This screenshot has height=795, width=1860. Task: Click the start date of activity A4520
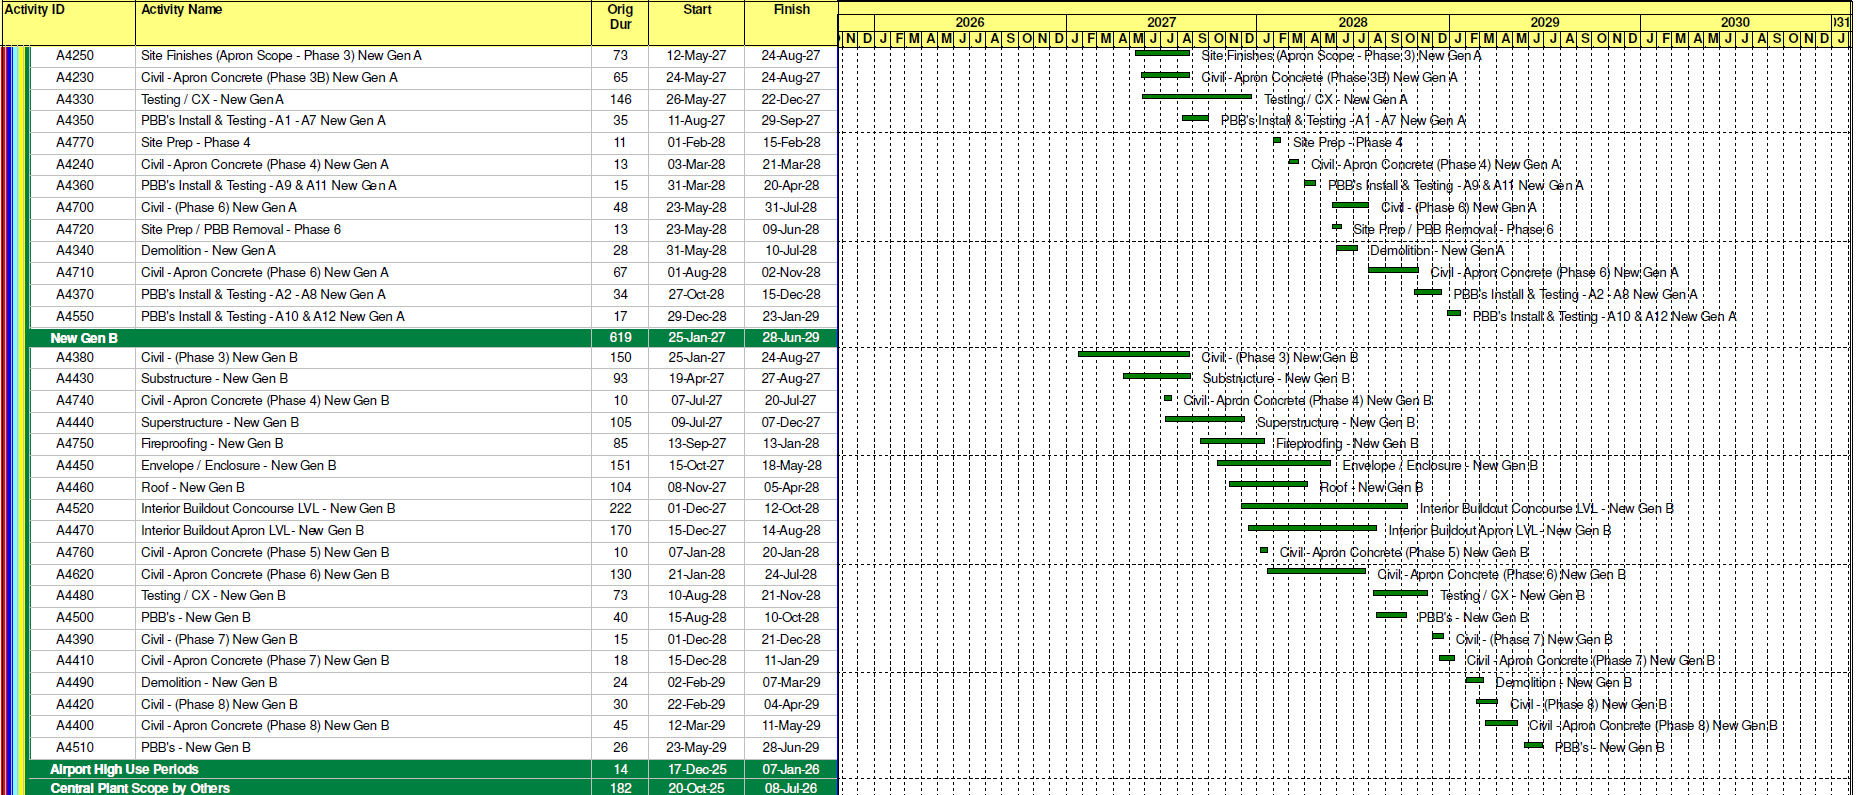tap(697, 509)
